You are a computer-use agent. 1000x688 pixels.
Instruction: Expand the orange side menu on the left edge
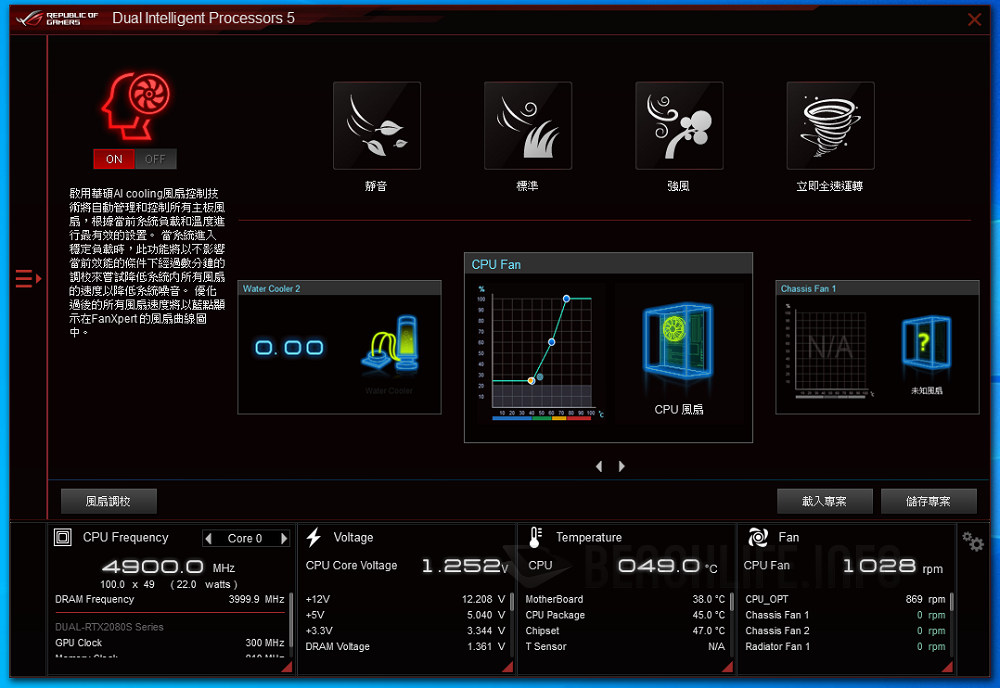[x=28, y=280]
